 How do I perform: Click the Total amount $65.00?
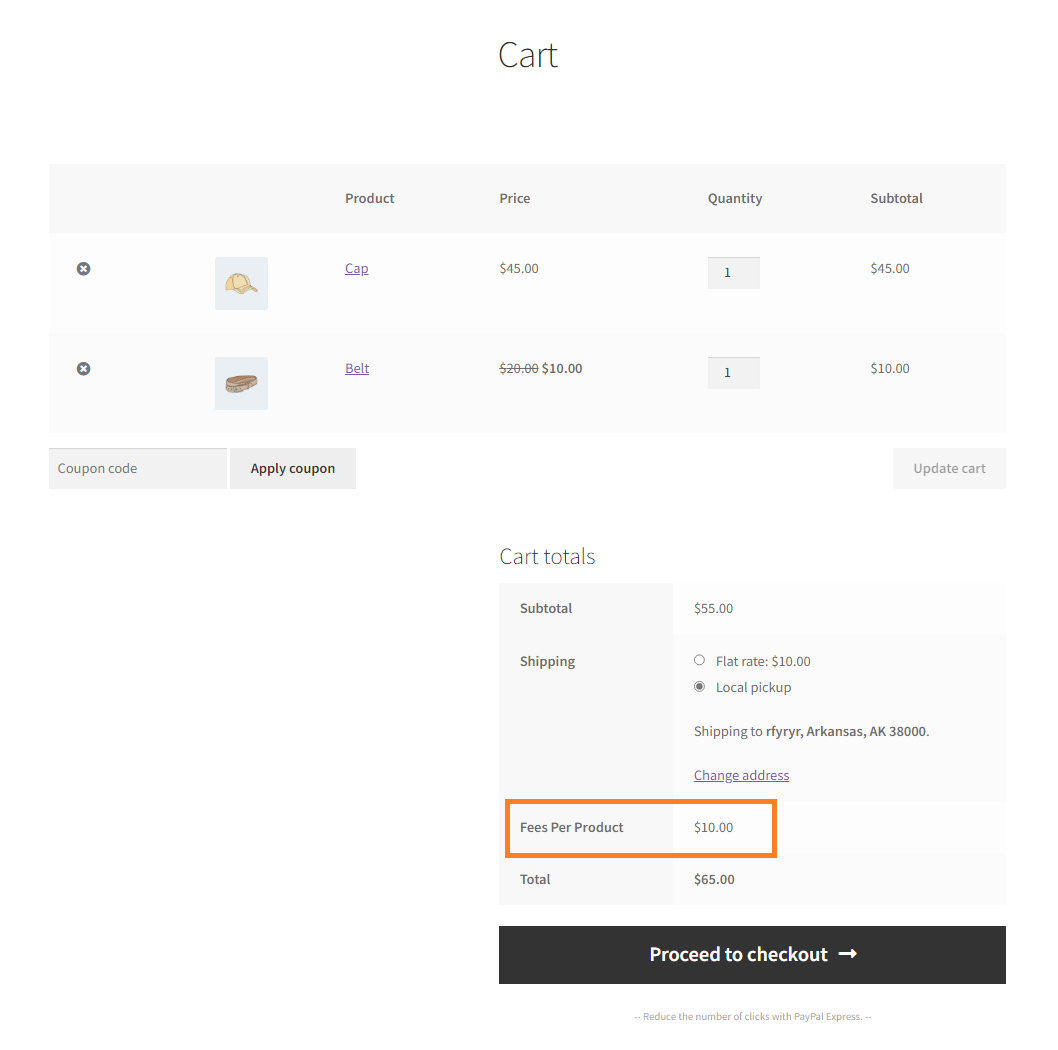pyautogui.click(x=714, y=879)
